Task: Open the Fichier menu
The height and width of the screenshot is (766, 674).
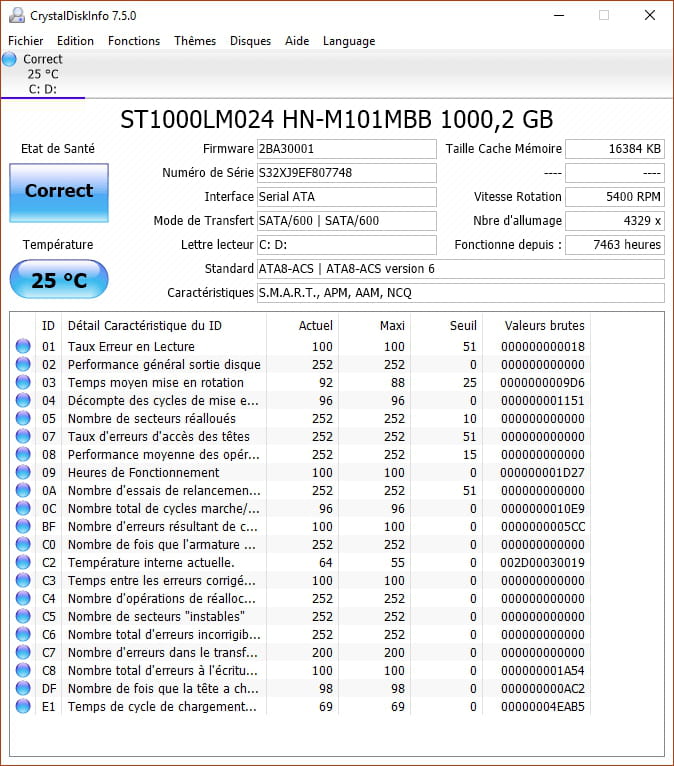Action: coord(25,41)
